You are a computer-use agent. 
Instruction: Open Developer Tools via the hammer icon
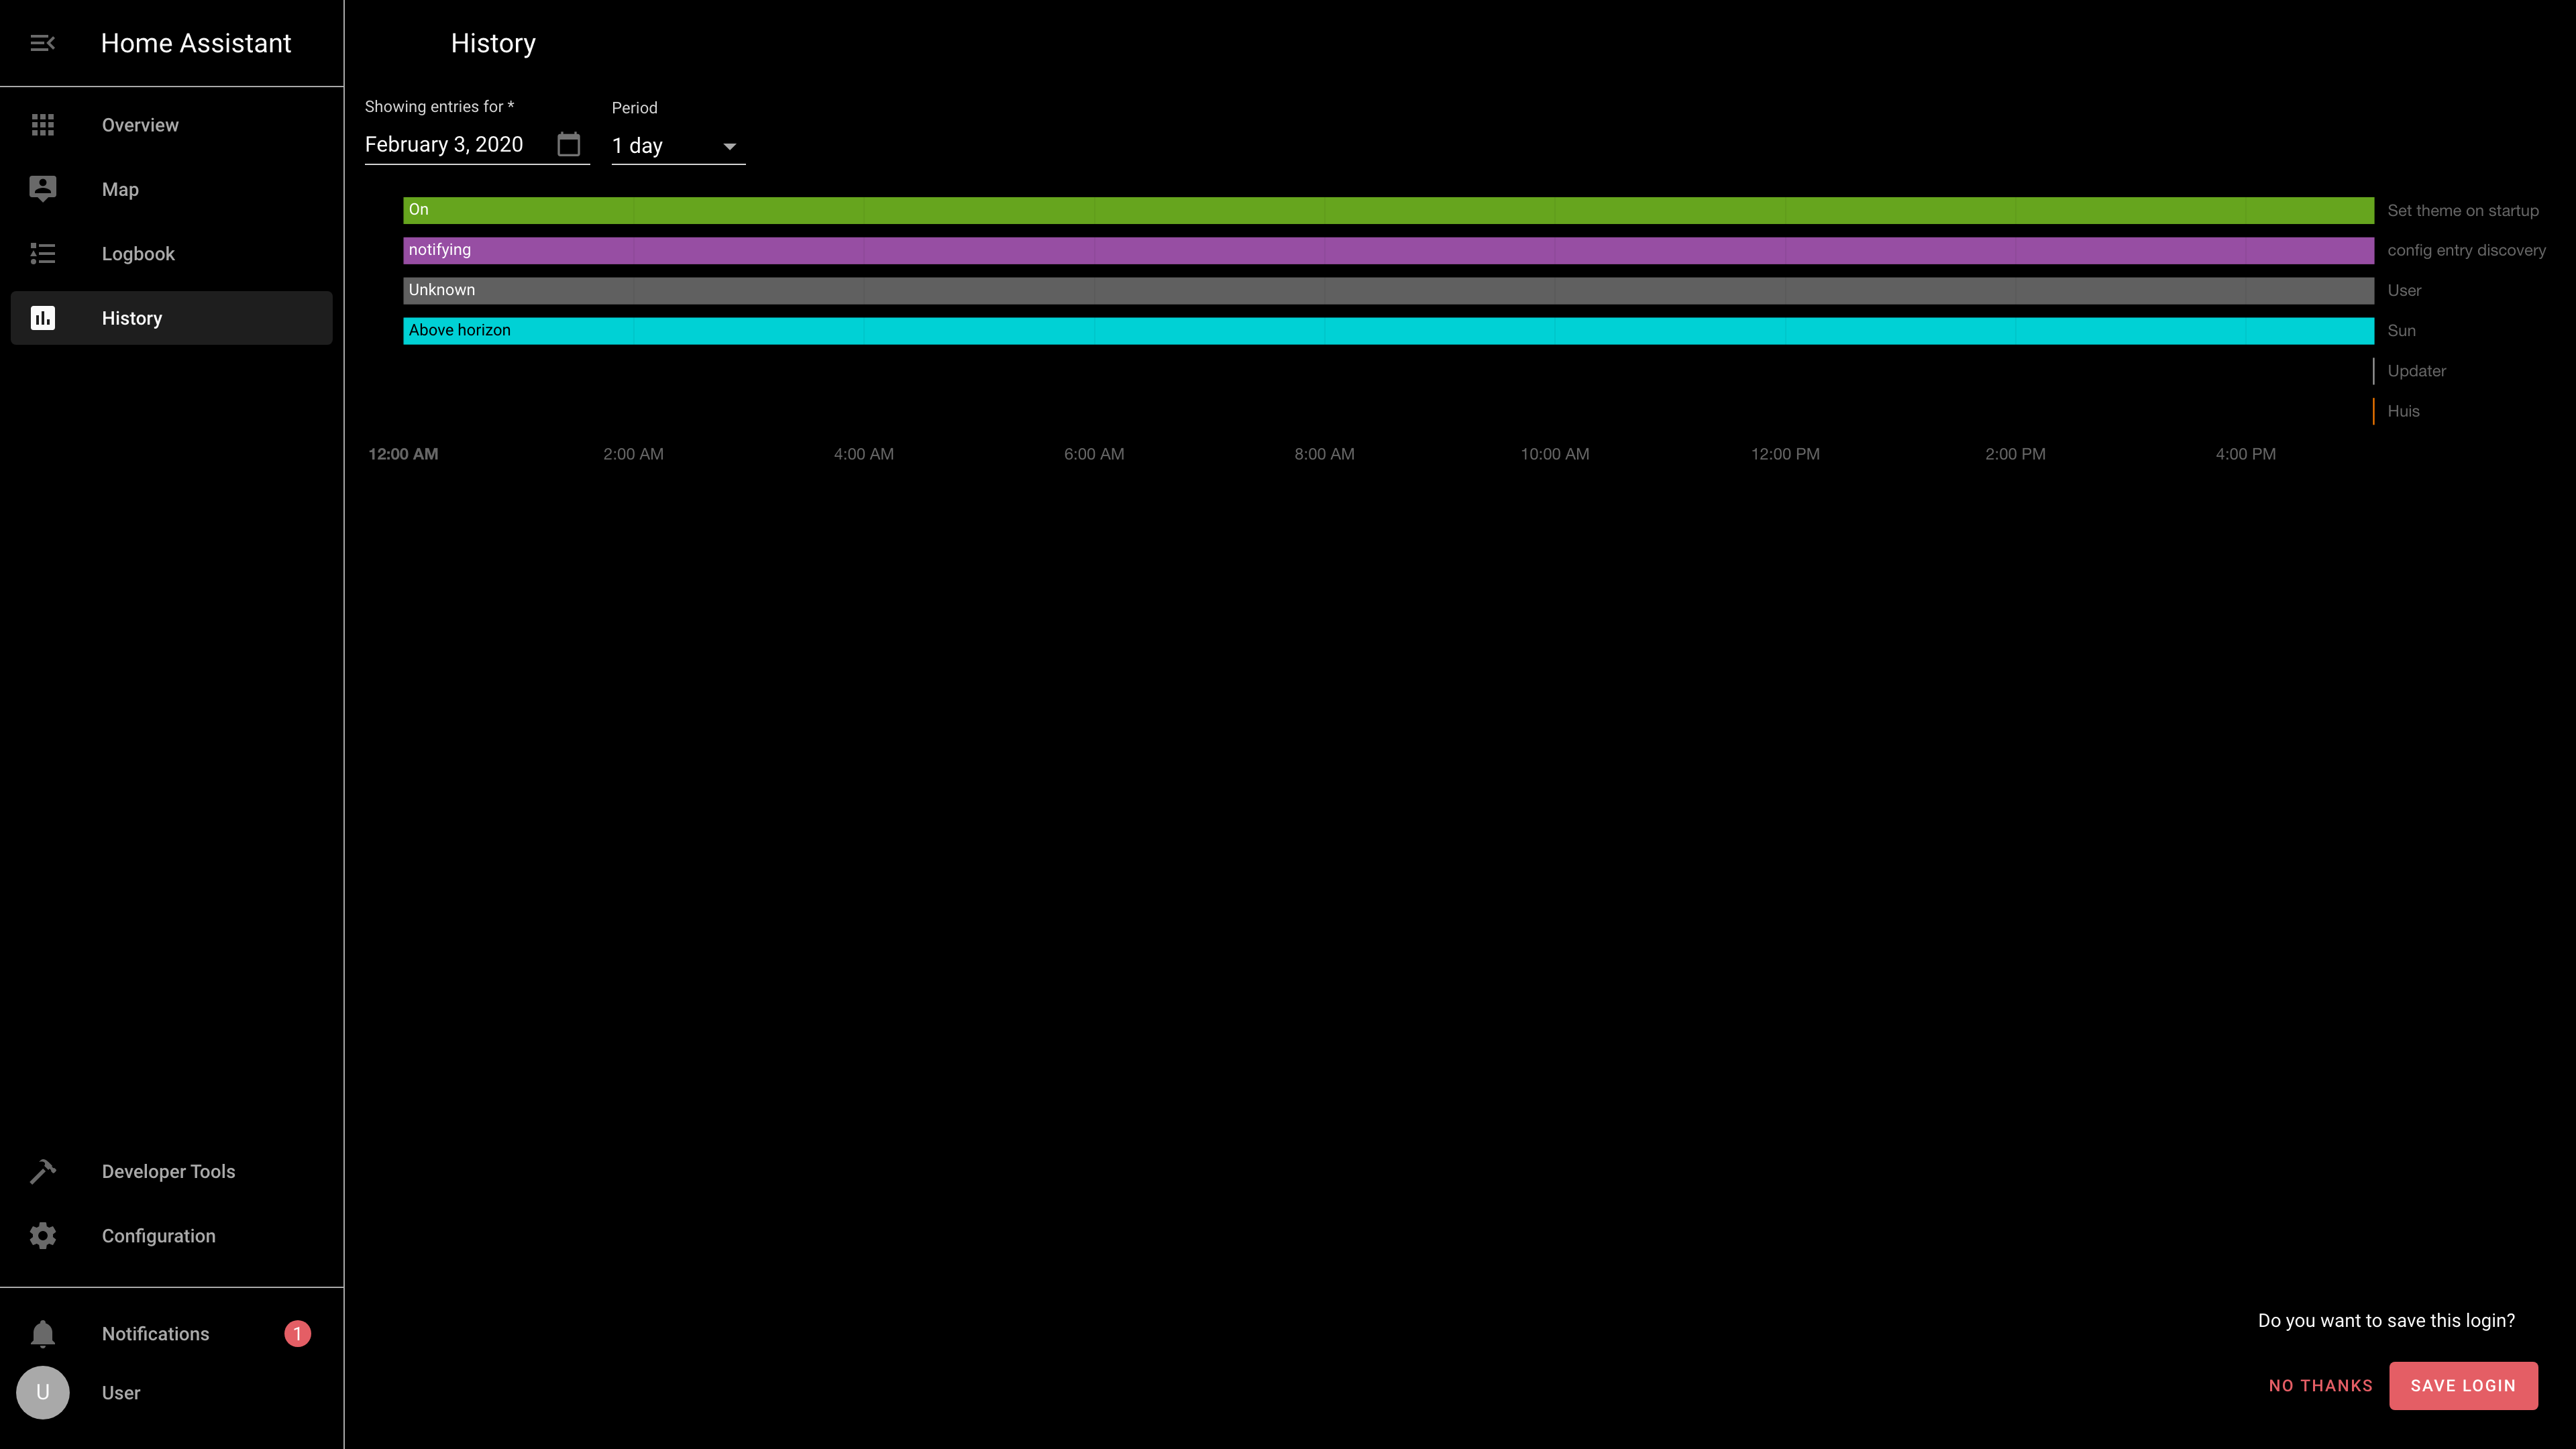point(42,1171)
